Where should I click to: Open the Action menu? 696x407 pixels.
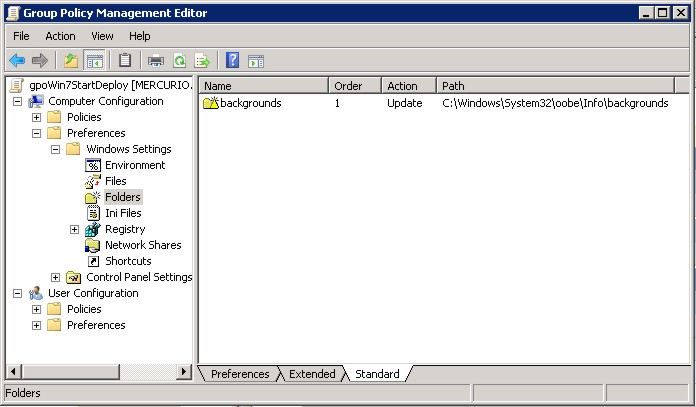60,36
